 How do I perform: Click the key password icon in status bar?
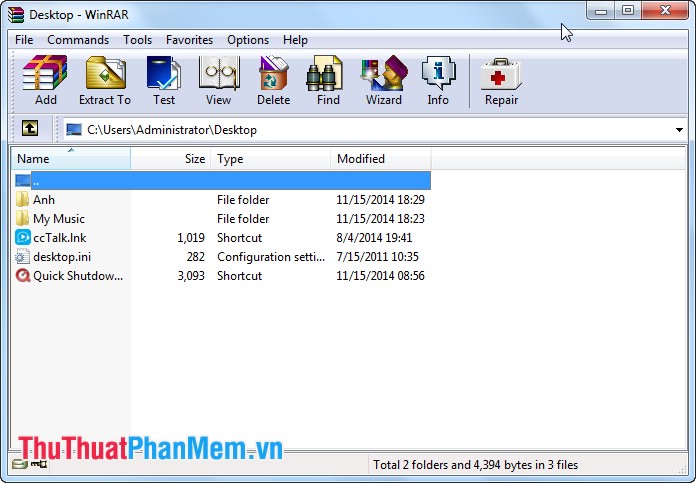coord(39,464)
